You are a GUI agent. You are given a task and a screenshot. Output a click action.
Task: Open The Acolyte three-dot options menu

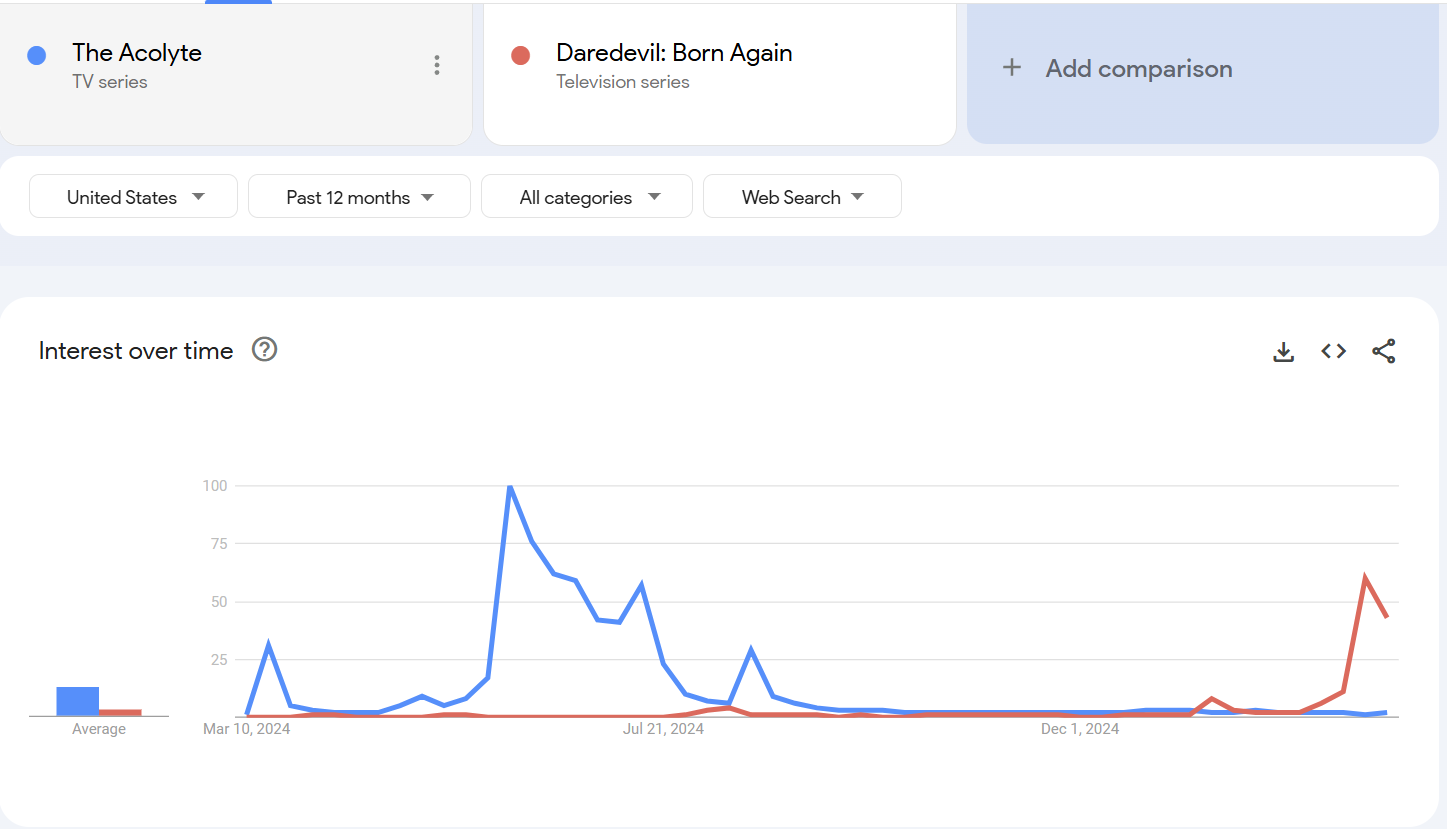437,65
